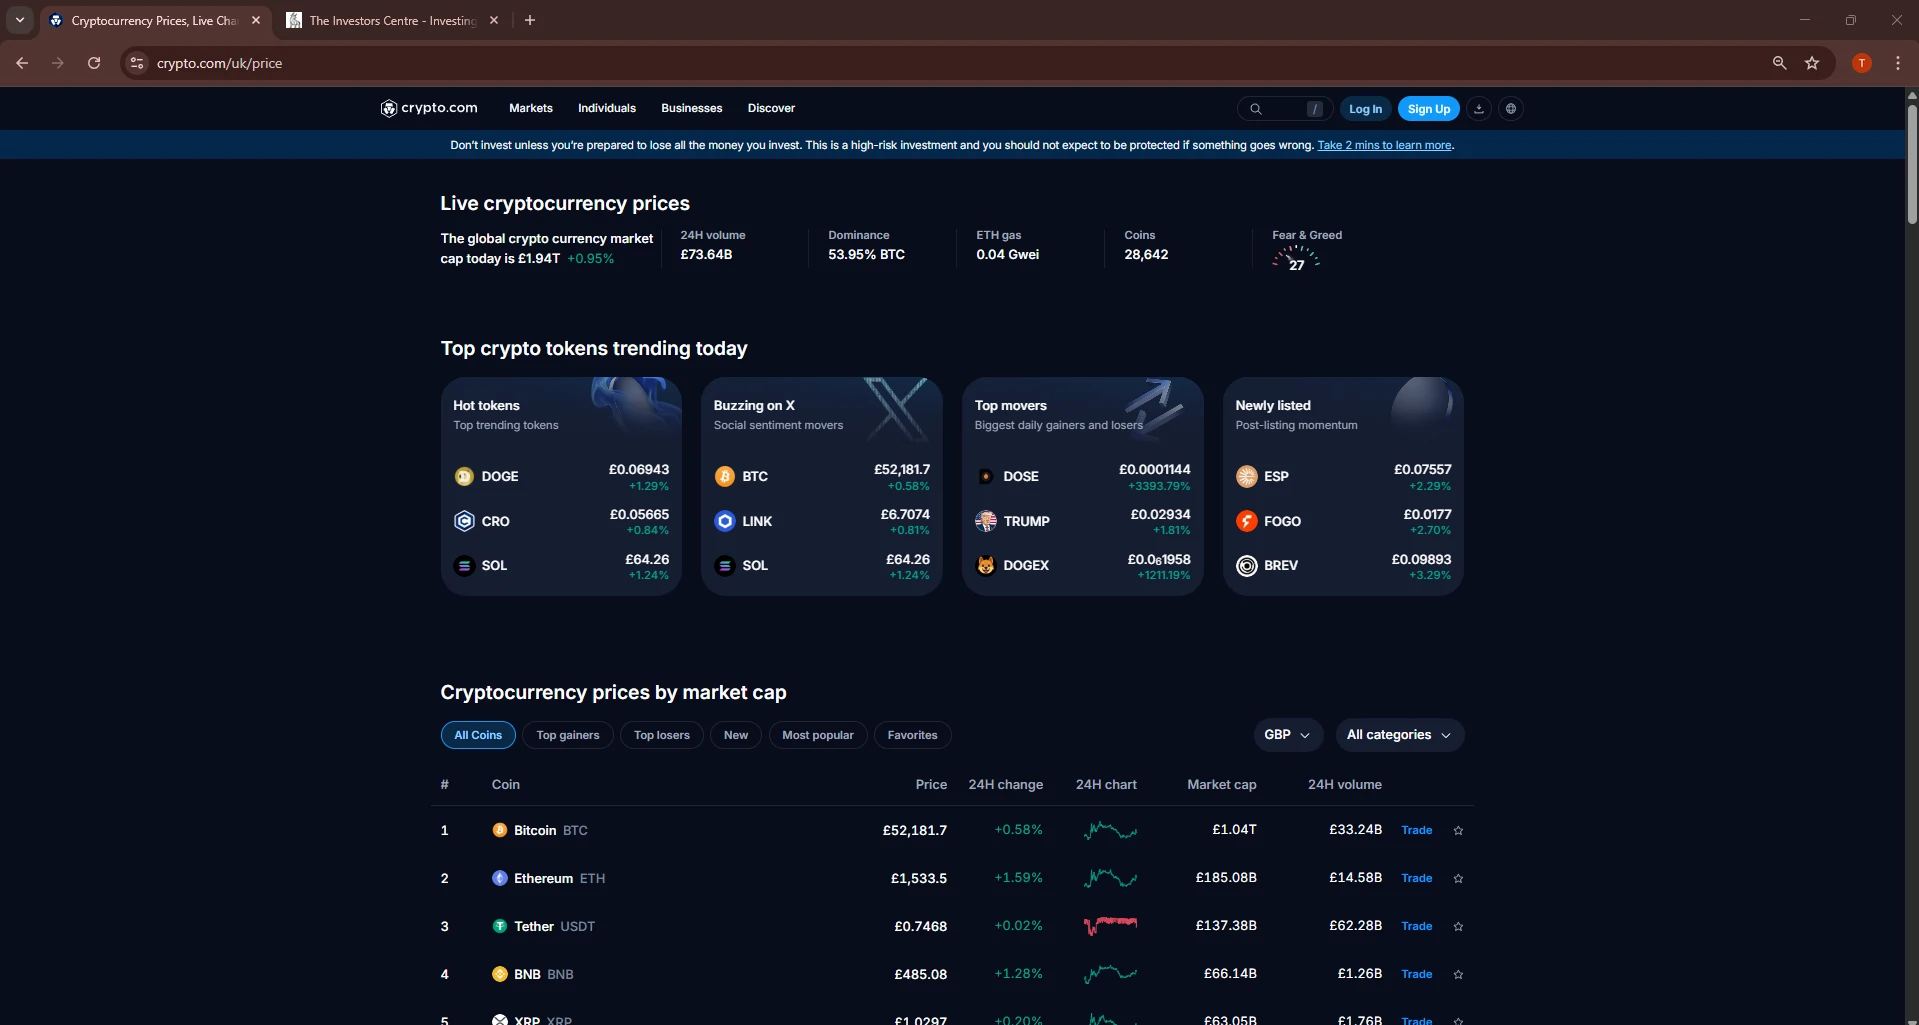
Task: Click the CRO coin icon in Hot tokens
Action: pyautogui.click(x=464, y=521)
